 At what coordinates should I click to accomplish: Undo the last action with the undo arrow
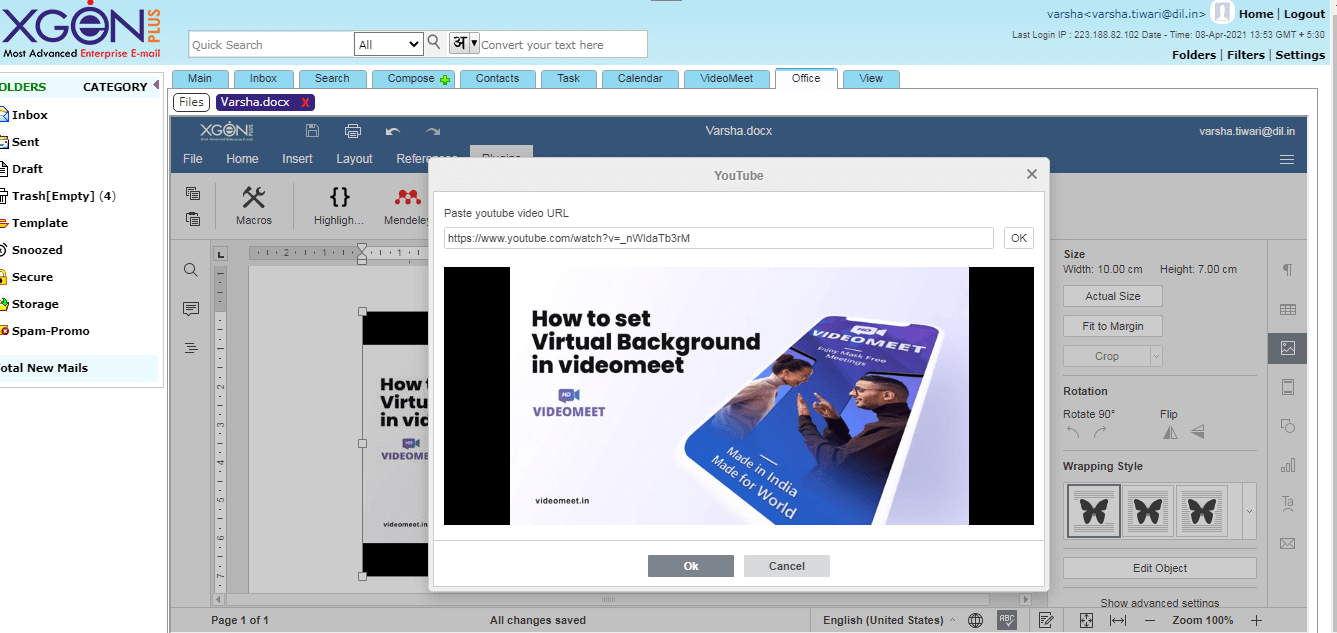(392, 131)
